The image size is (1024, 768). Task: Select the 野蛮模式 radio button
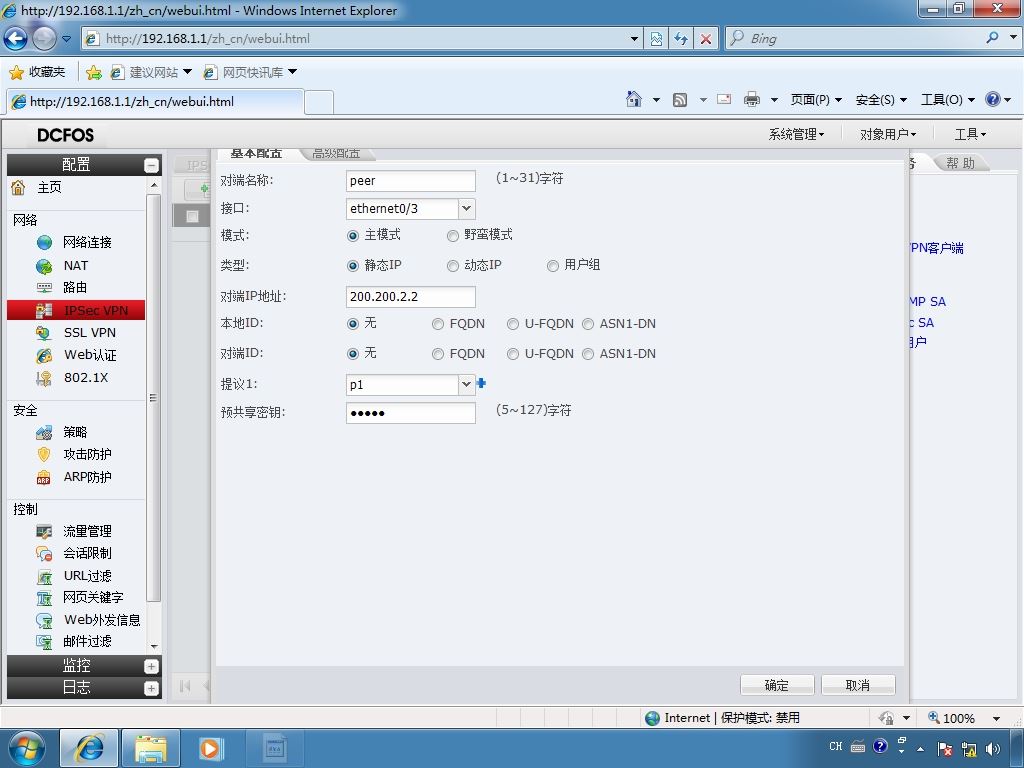(x=453, y=236)
